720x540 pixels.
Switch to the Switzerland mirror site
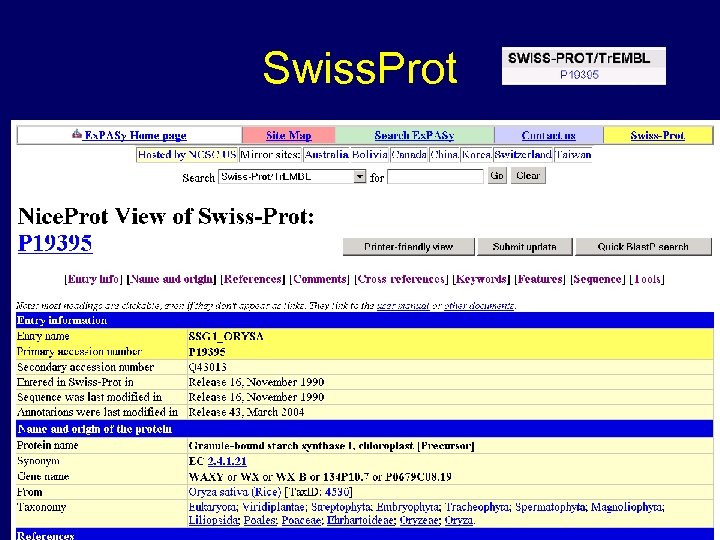click(523, 155)
